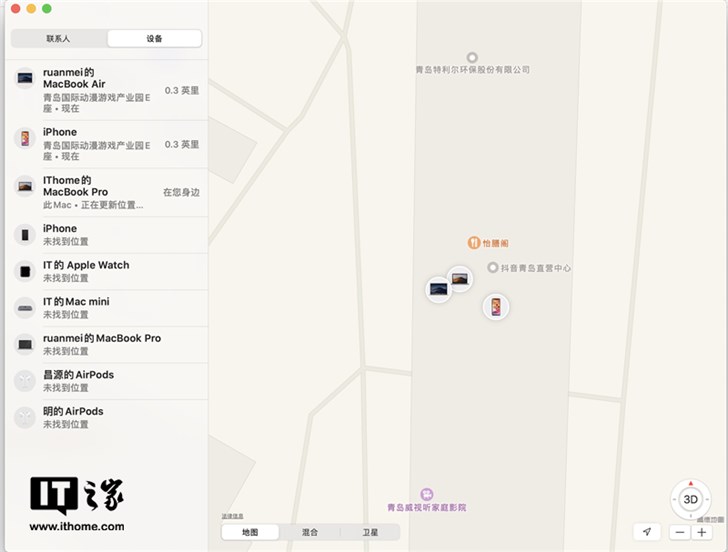Select the 地图 map view
Screen dimensions: 728x552
pyautogui.click(x=250, y=532)
